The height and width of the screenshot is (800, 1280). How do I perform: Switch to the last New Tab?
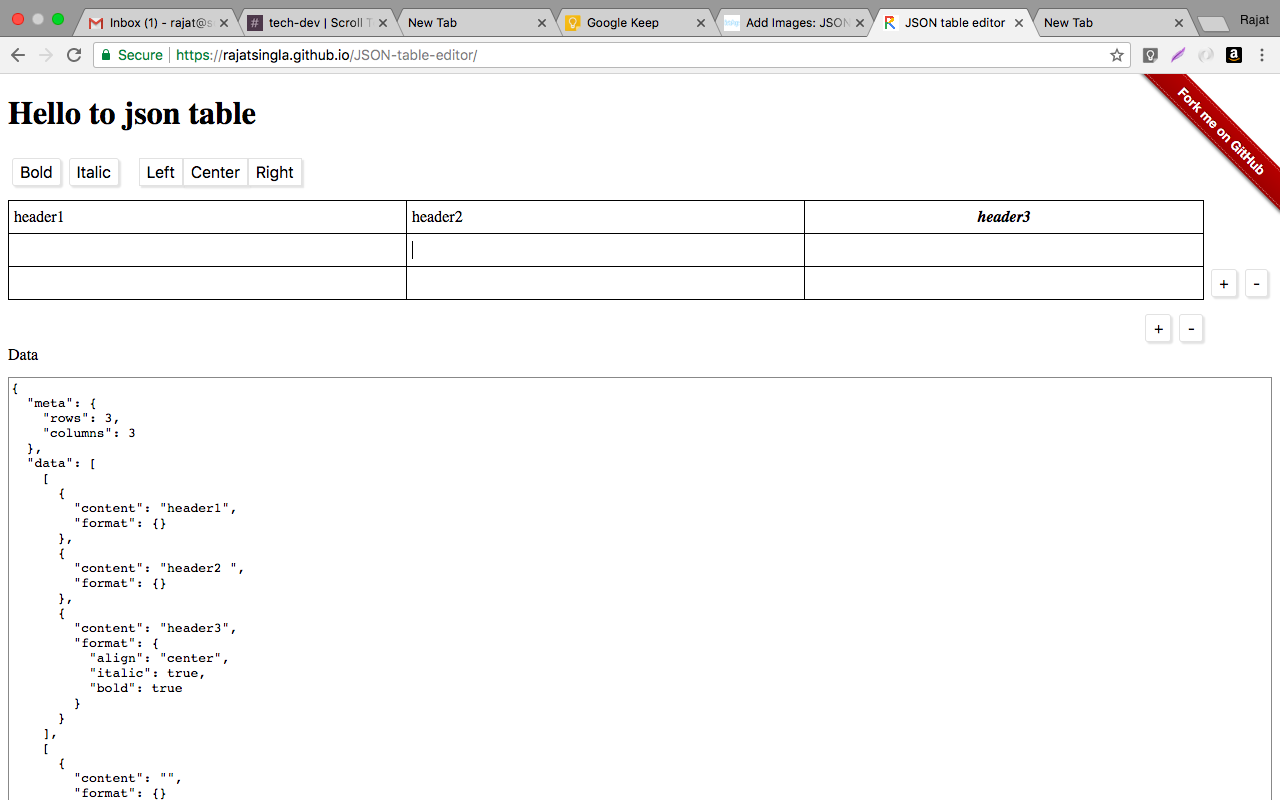1111,23
